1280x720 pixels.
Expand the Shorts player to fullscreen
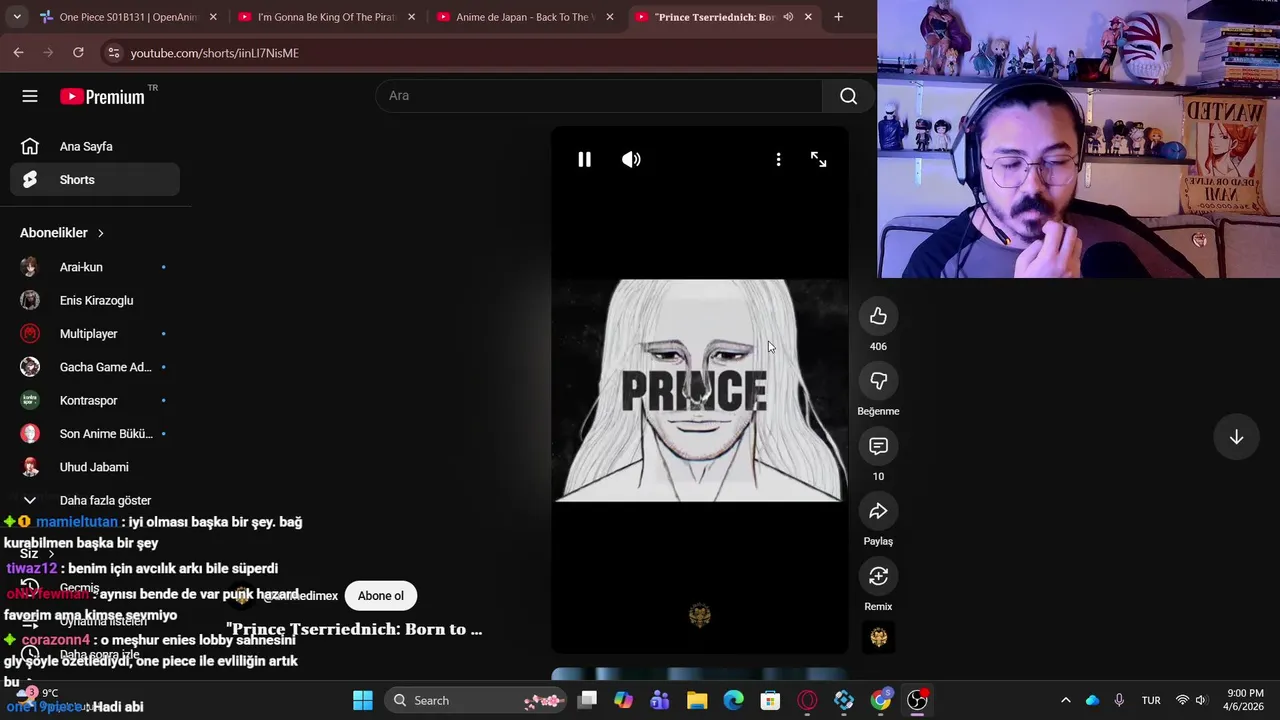tap(818, 159)
